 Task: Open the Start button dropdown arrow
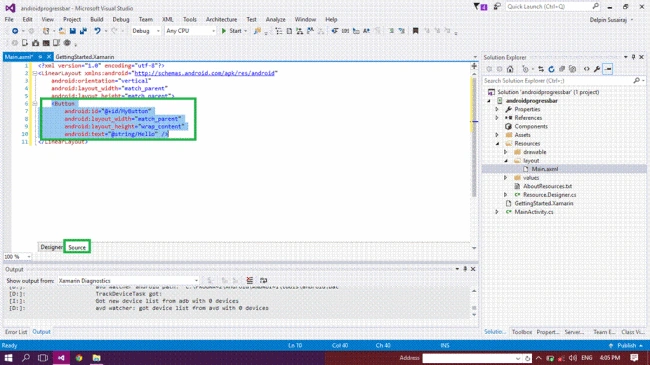click(245, 31)
